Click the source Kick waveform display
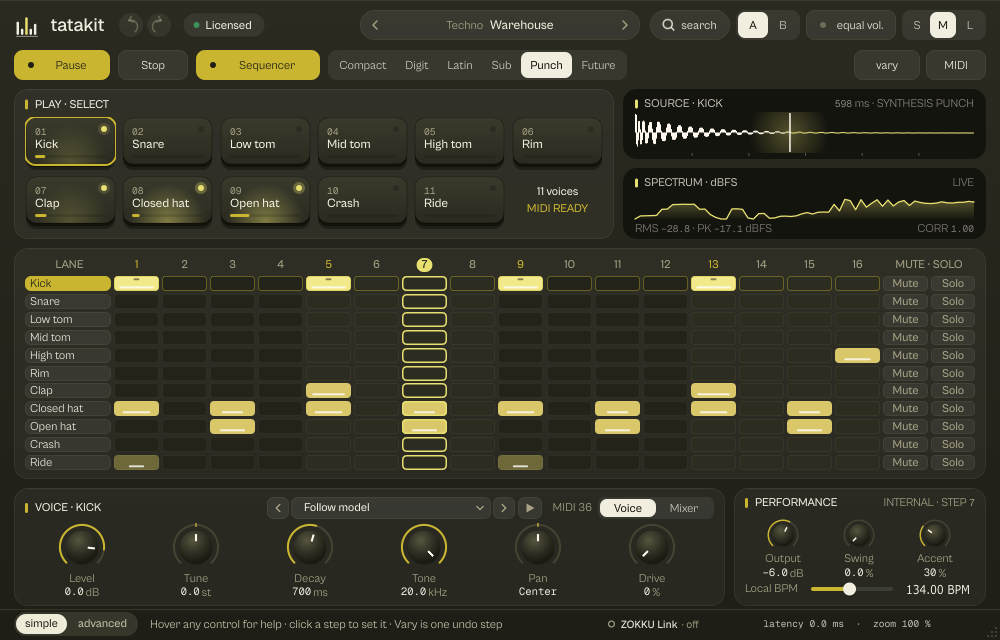 [804, 133]
